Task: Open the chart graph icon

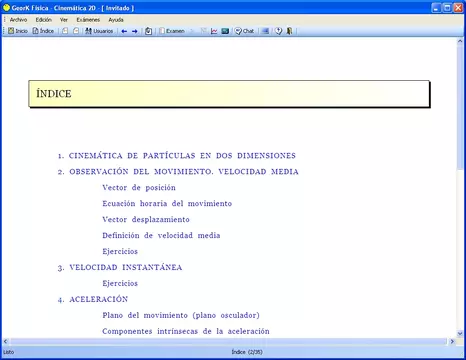Action: point(214,31)
